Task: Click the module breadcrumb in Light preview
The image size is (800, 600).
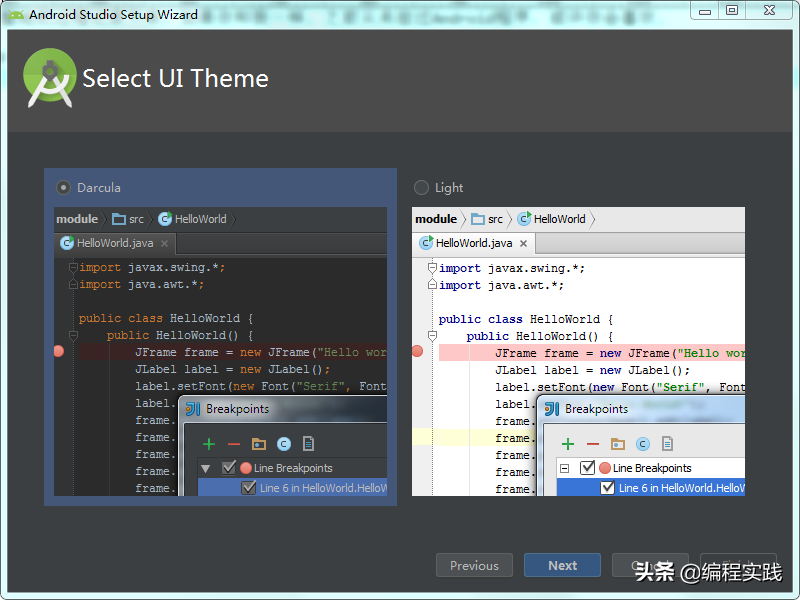Action: click(436, 219)
